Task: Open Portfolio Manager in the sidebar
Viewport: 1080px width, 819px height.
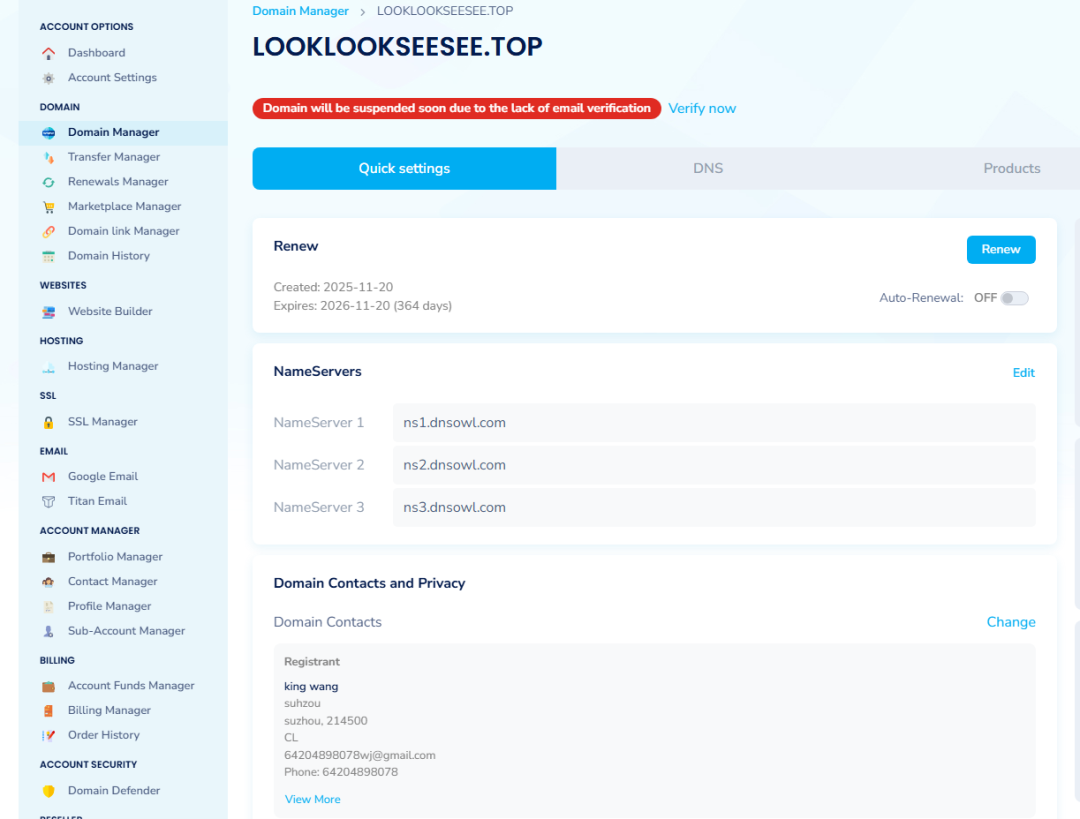Action: (x=115, y=556)
